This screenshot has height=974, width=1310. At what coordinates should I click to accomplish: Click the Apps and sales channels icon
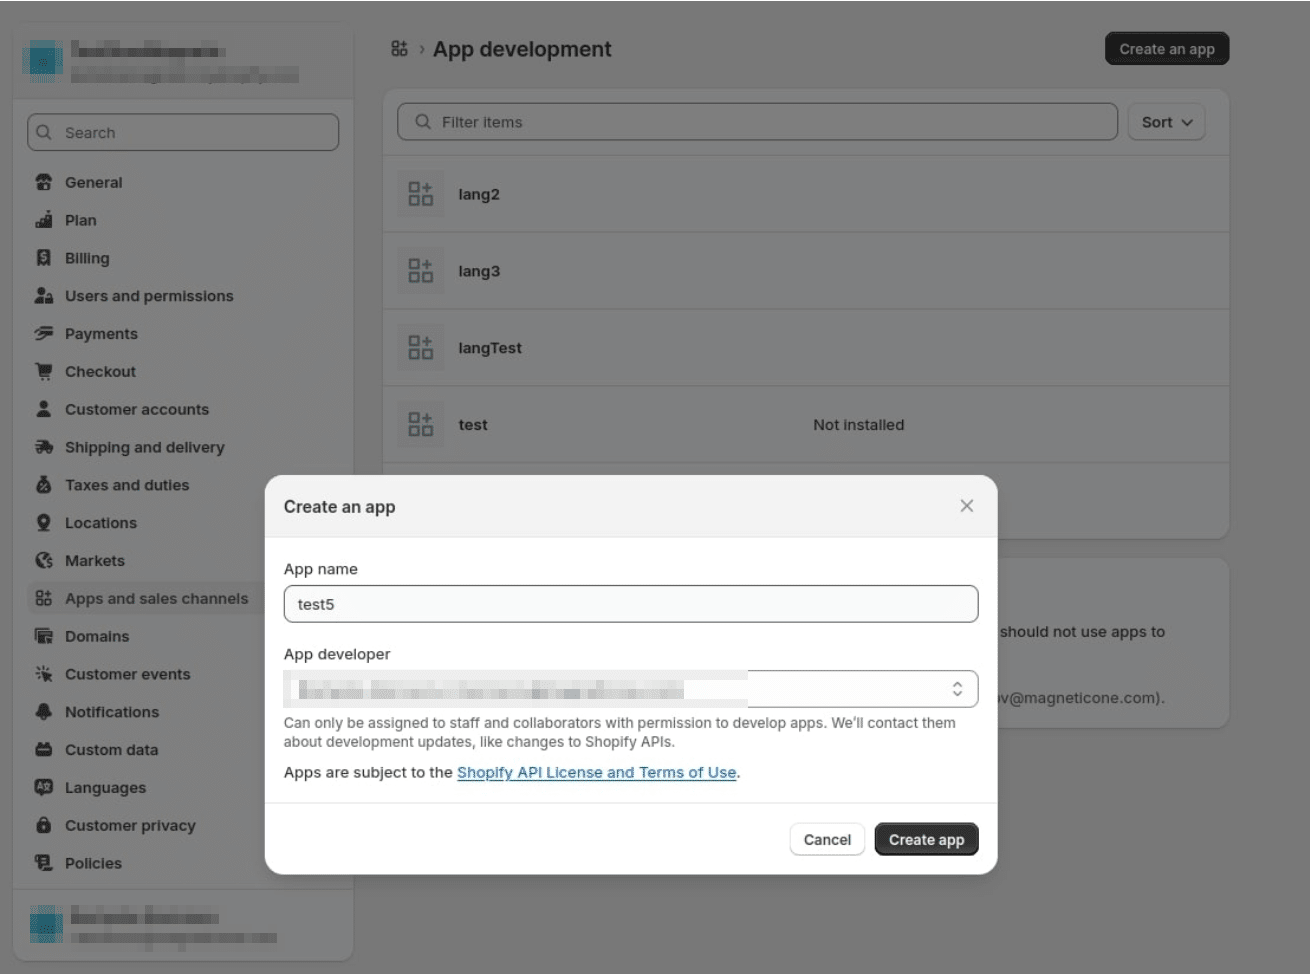pyautogui.click(x=44, y=598)
